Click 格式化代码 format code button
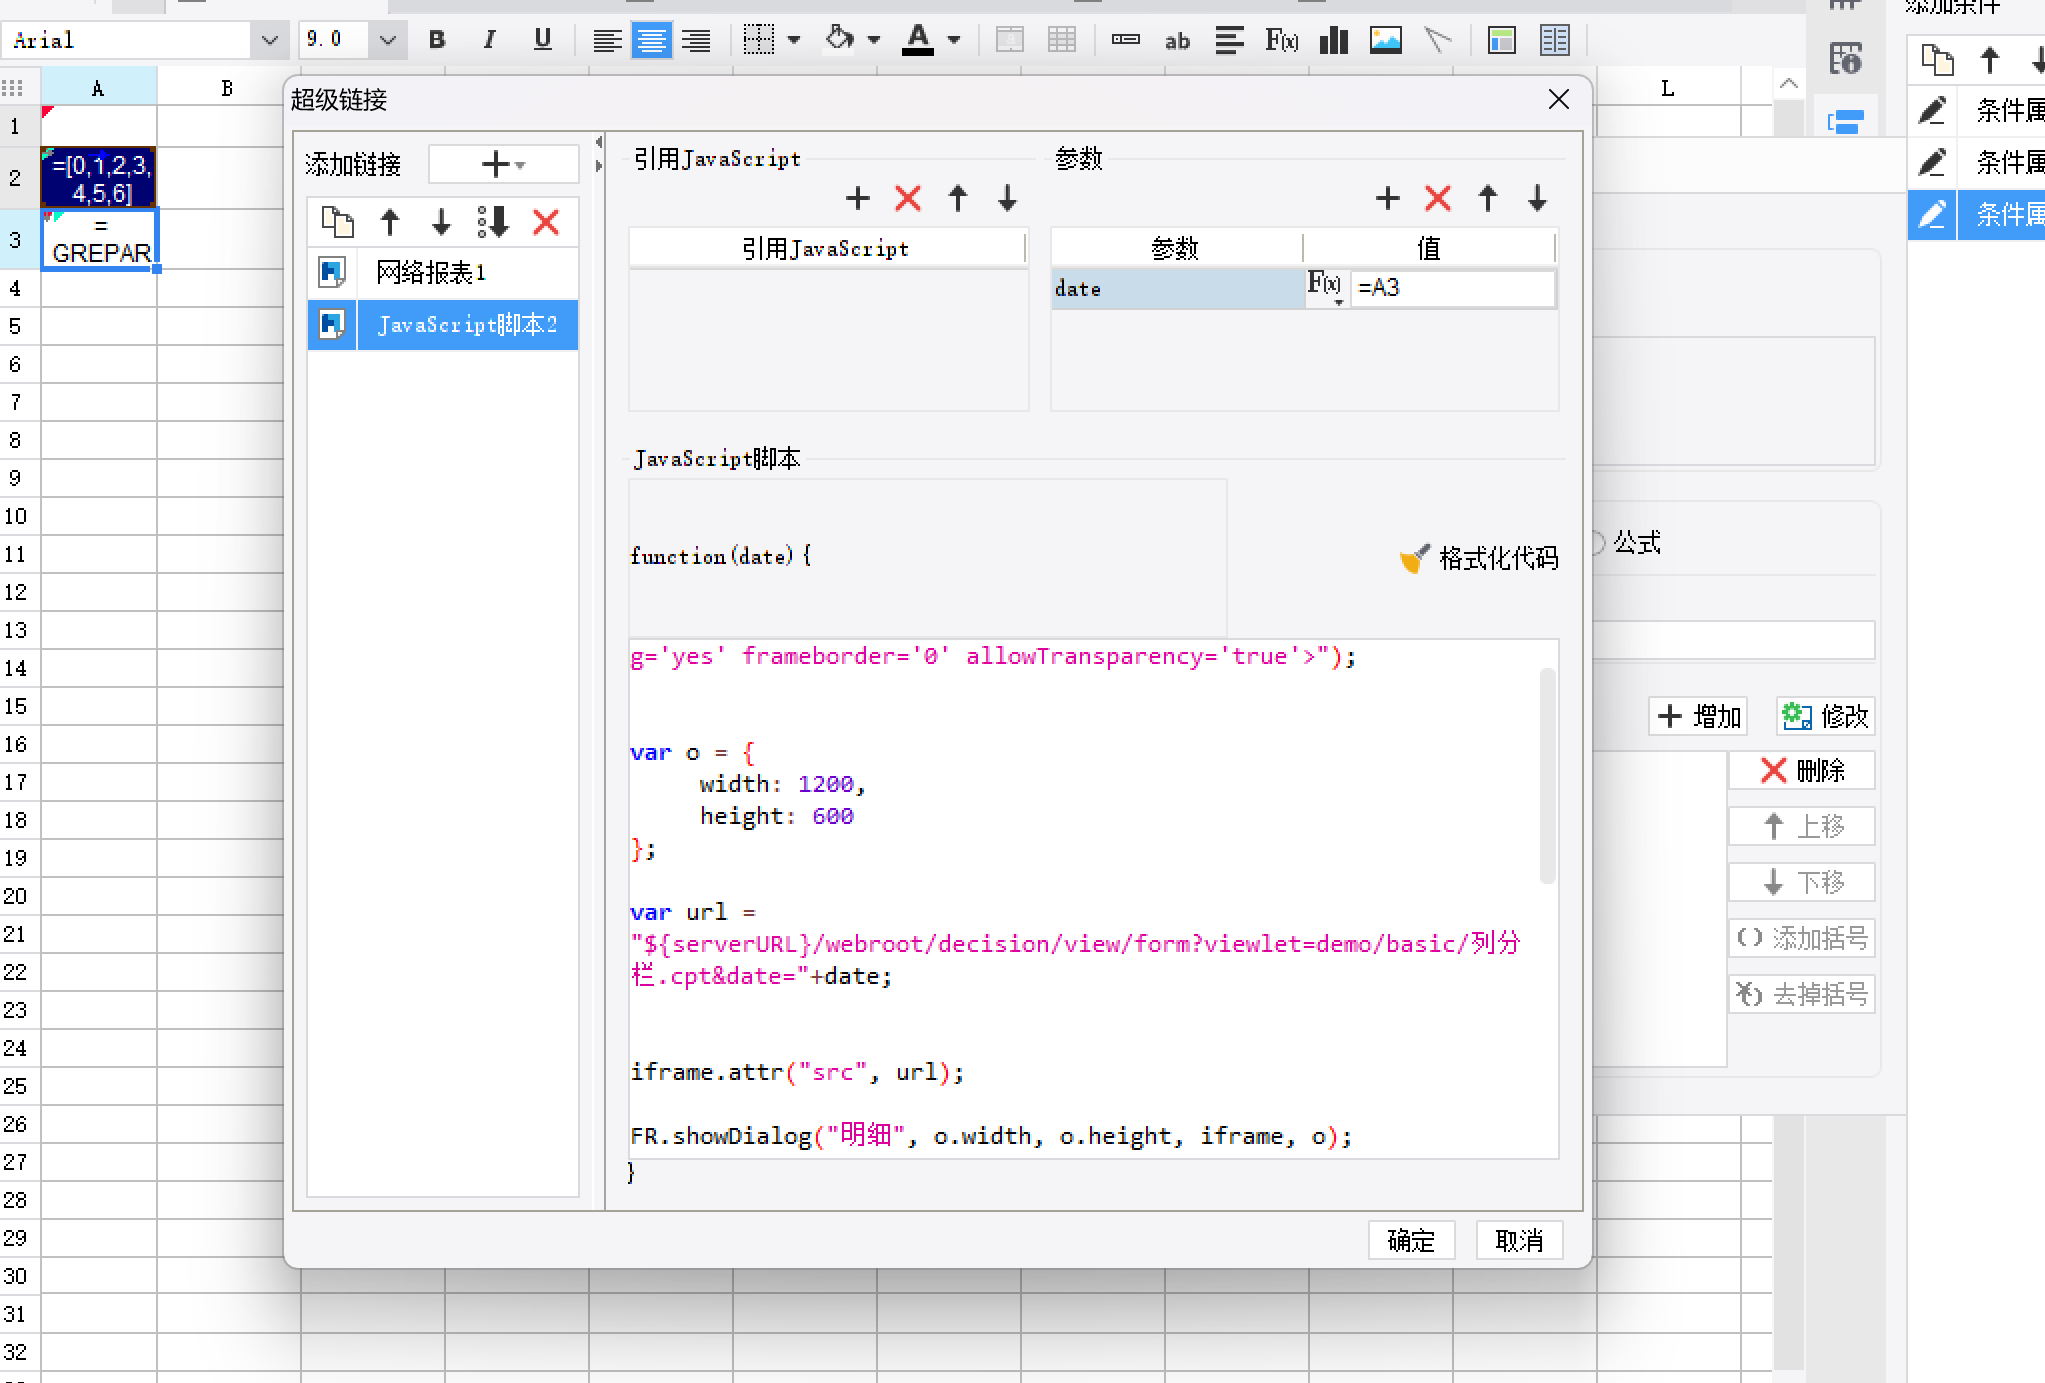This screenshot has width=2045, height=1383. tap(1479, 558)
